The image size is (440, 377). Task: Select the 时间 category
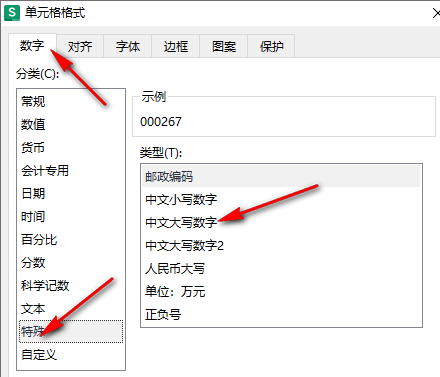click(71, 216)
